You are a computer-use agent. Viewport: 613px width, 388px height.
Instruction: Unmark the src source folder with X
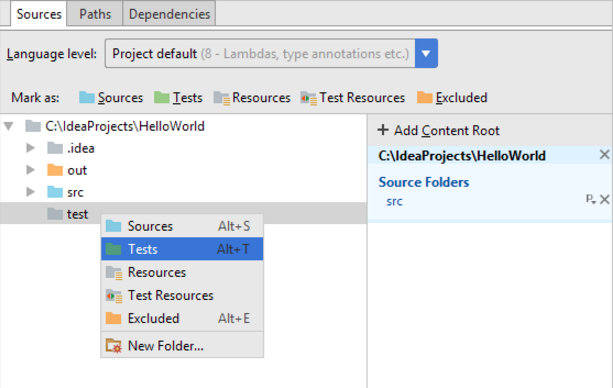pos(605,199)
